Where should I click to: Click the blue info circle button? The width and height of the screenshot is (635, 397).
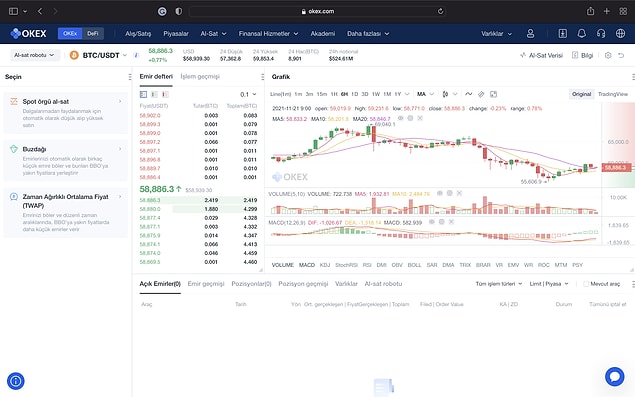16,381
